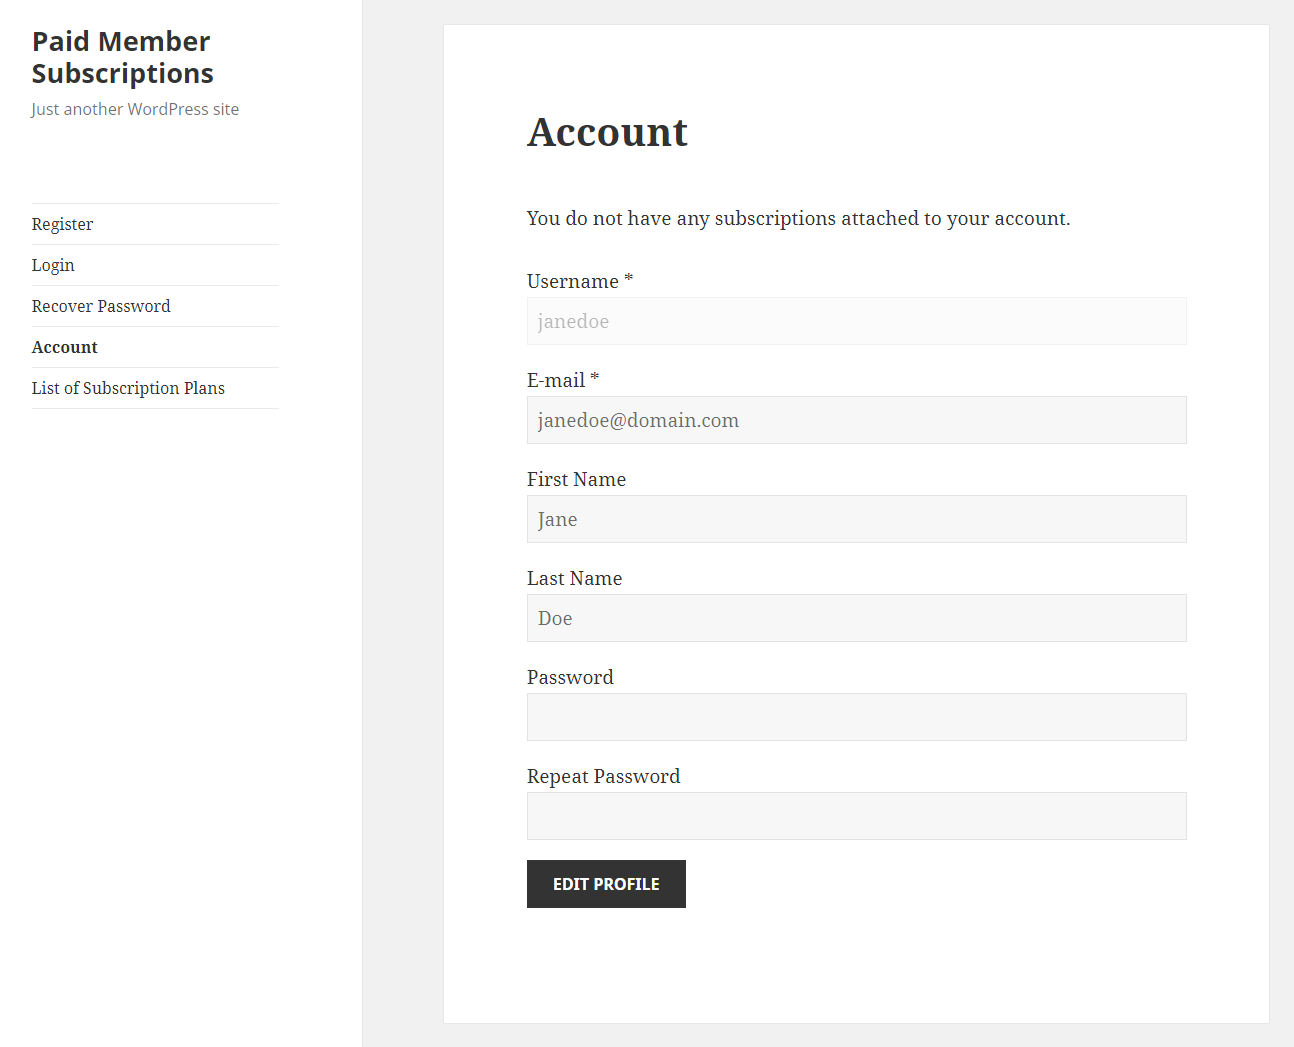Click the 'Last Name' label
Image resolution: width=1294 pixels, height=1047 pixels.
click(x=574, y=578)
